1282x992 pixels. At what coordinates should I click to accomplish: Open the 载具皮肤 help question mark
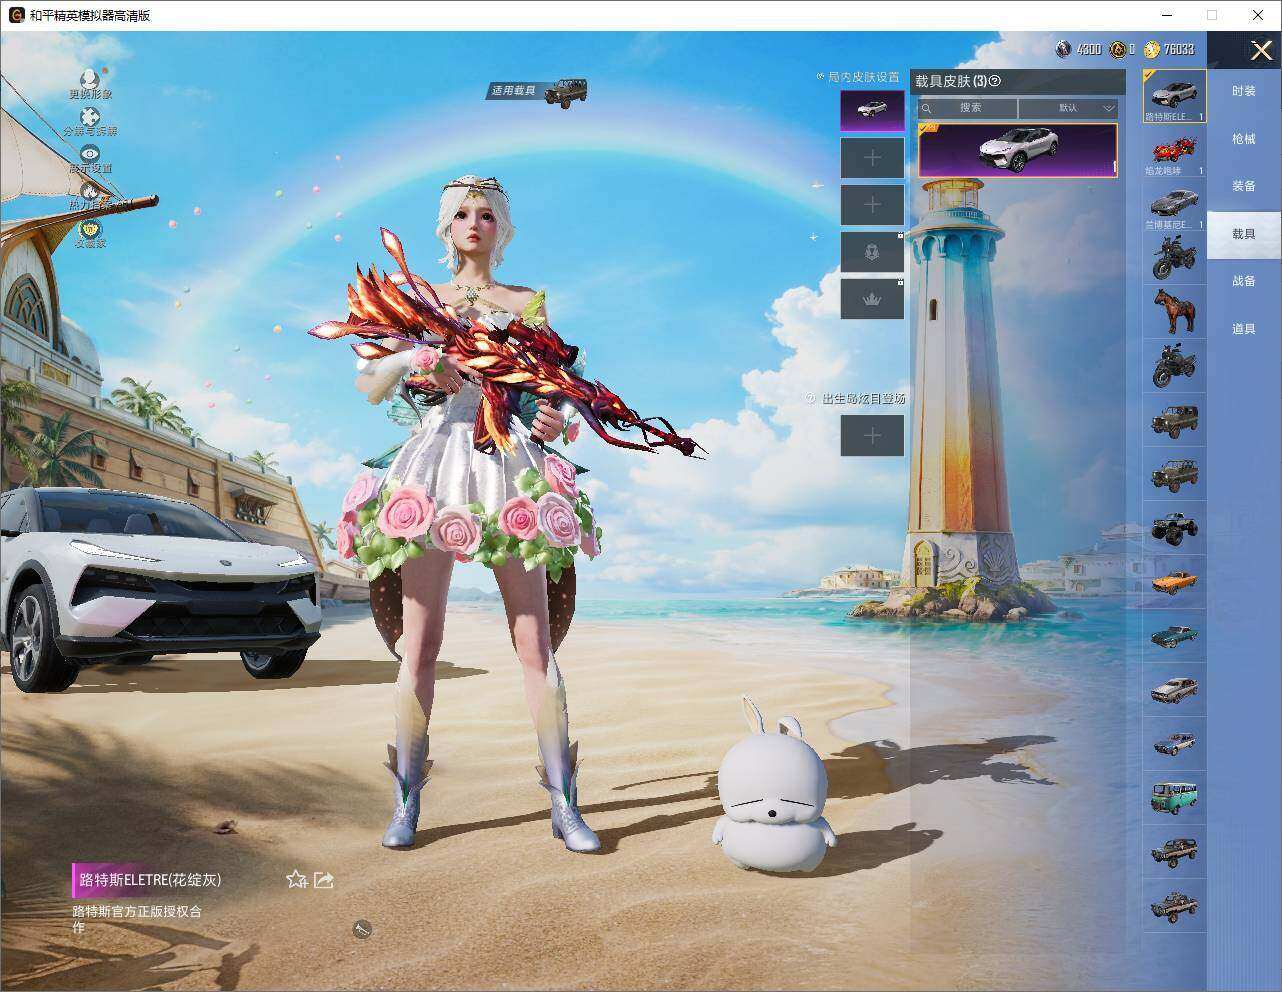(x=994, y=81)
